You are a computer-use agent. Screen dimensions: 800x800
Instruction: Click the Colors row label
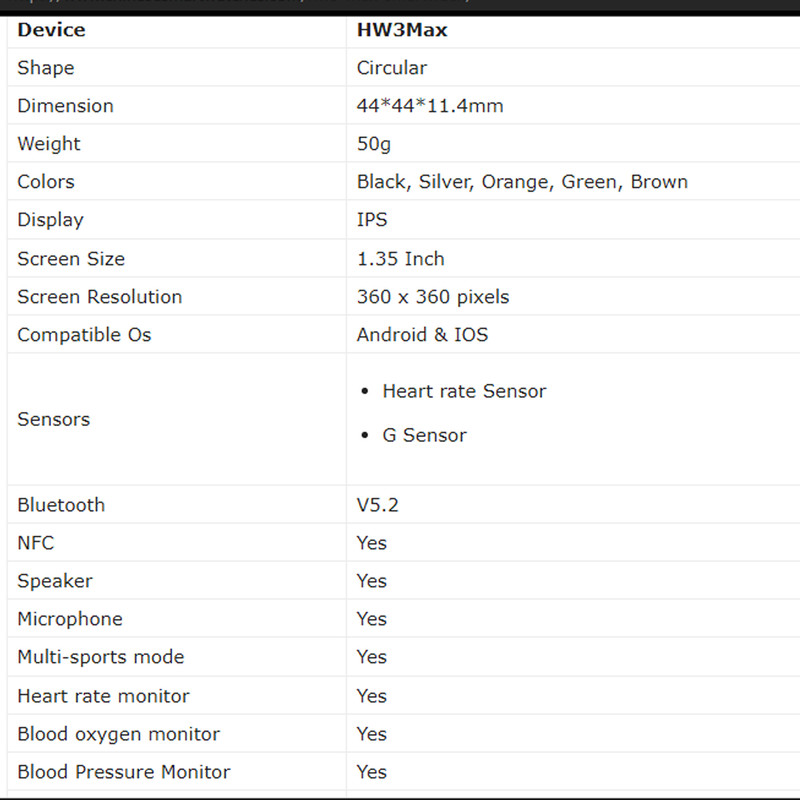coord(46,182)
